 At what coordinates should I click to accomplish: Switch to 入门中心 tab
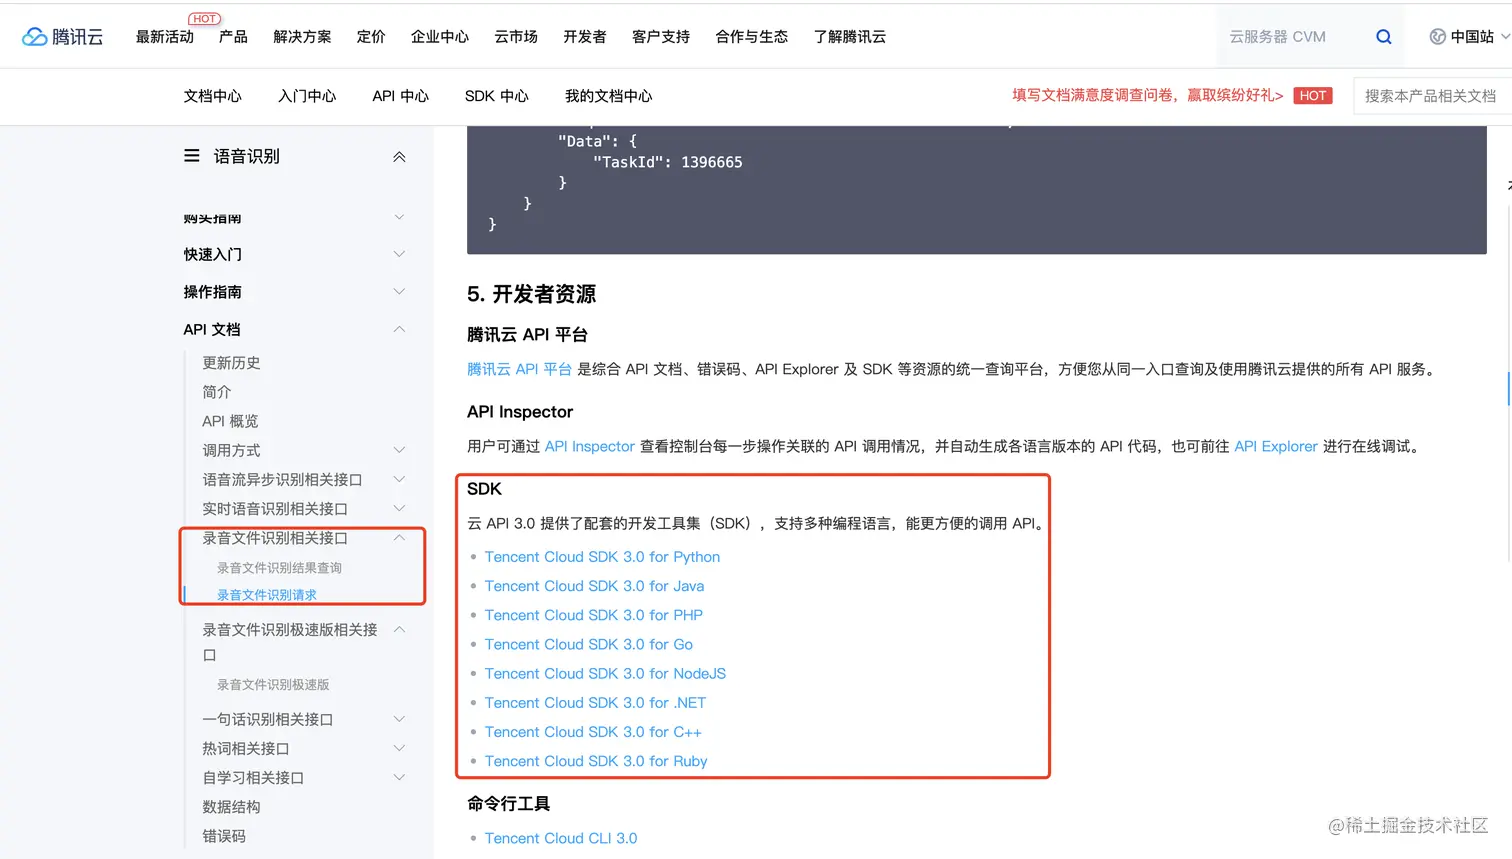(x=307, y=96)
